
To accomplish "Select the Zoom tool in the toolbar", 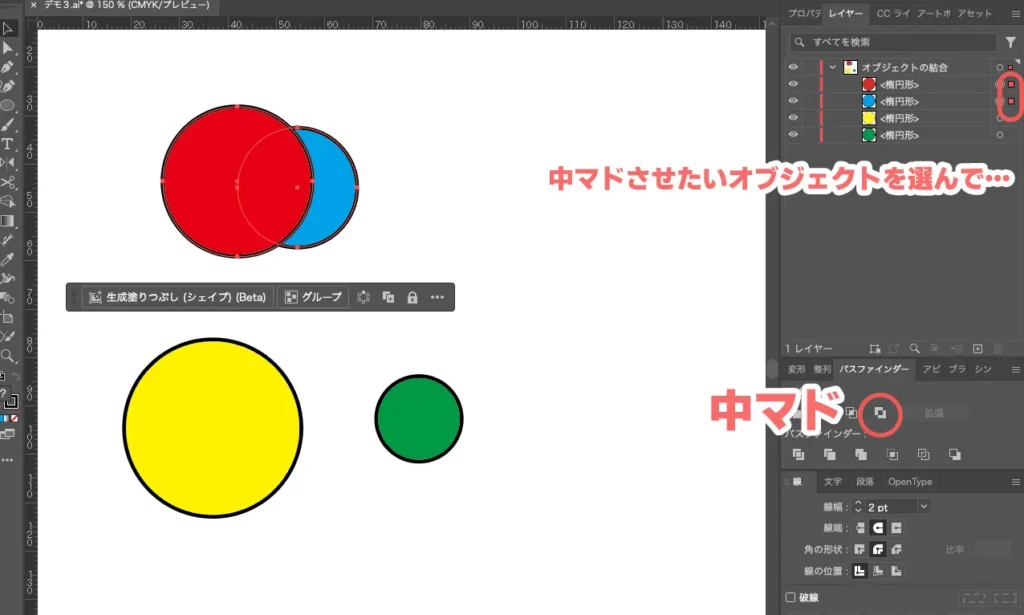I will coord(8,355).
